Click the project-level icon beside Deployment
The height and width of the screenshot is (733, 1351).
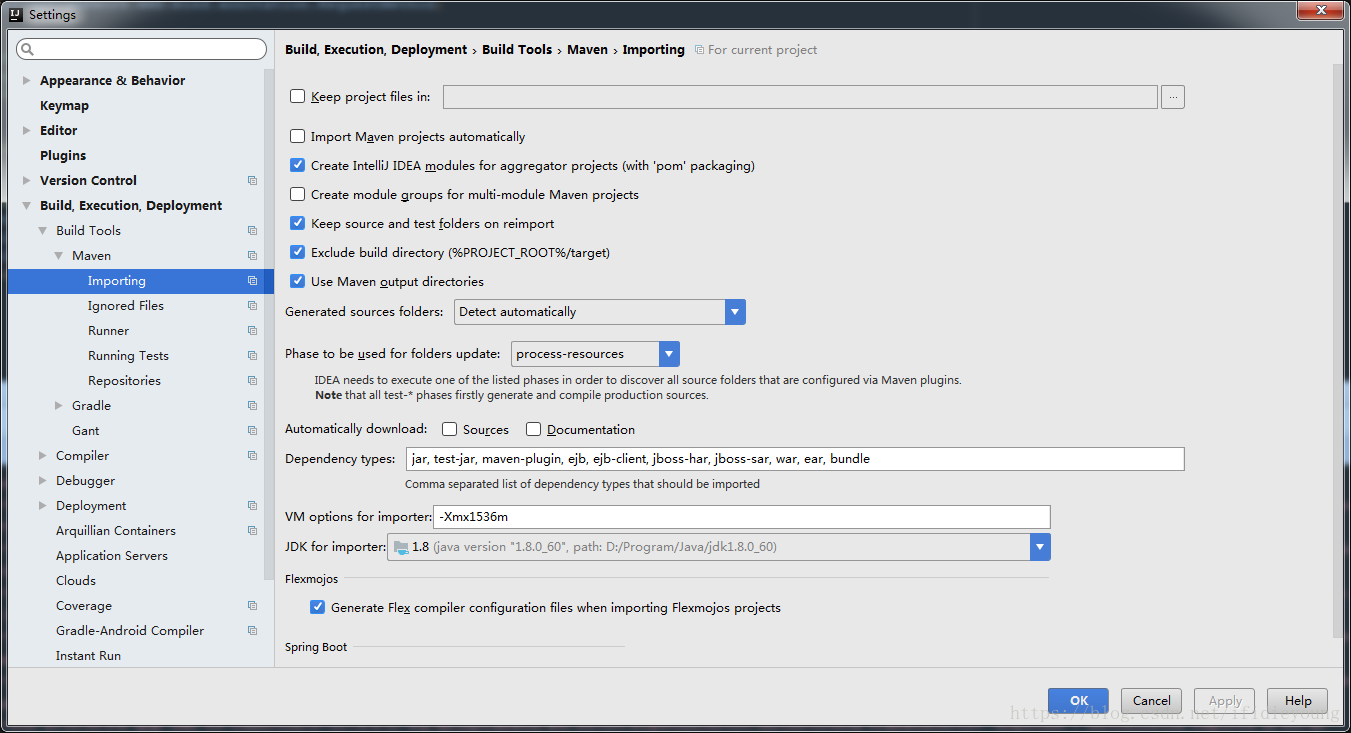[x=252, y=506]
